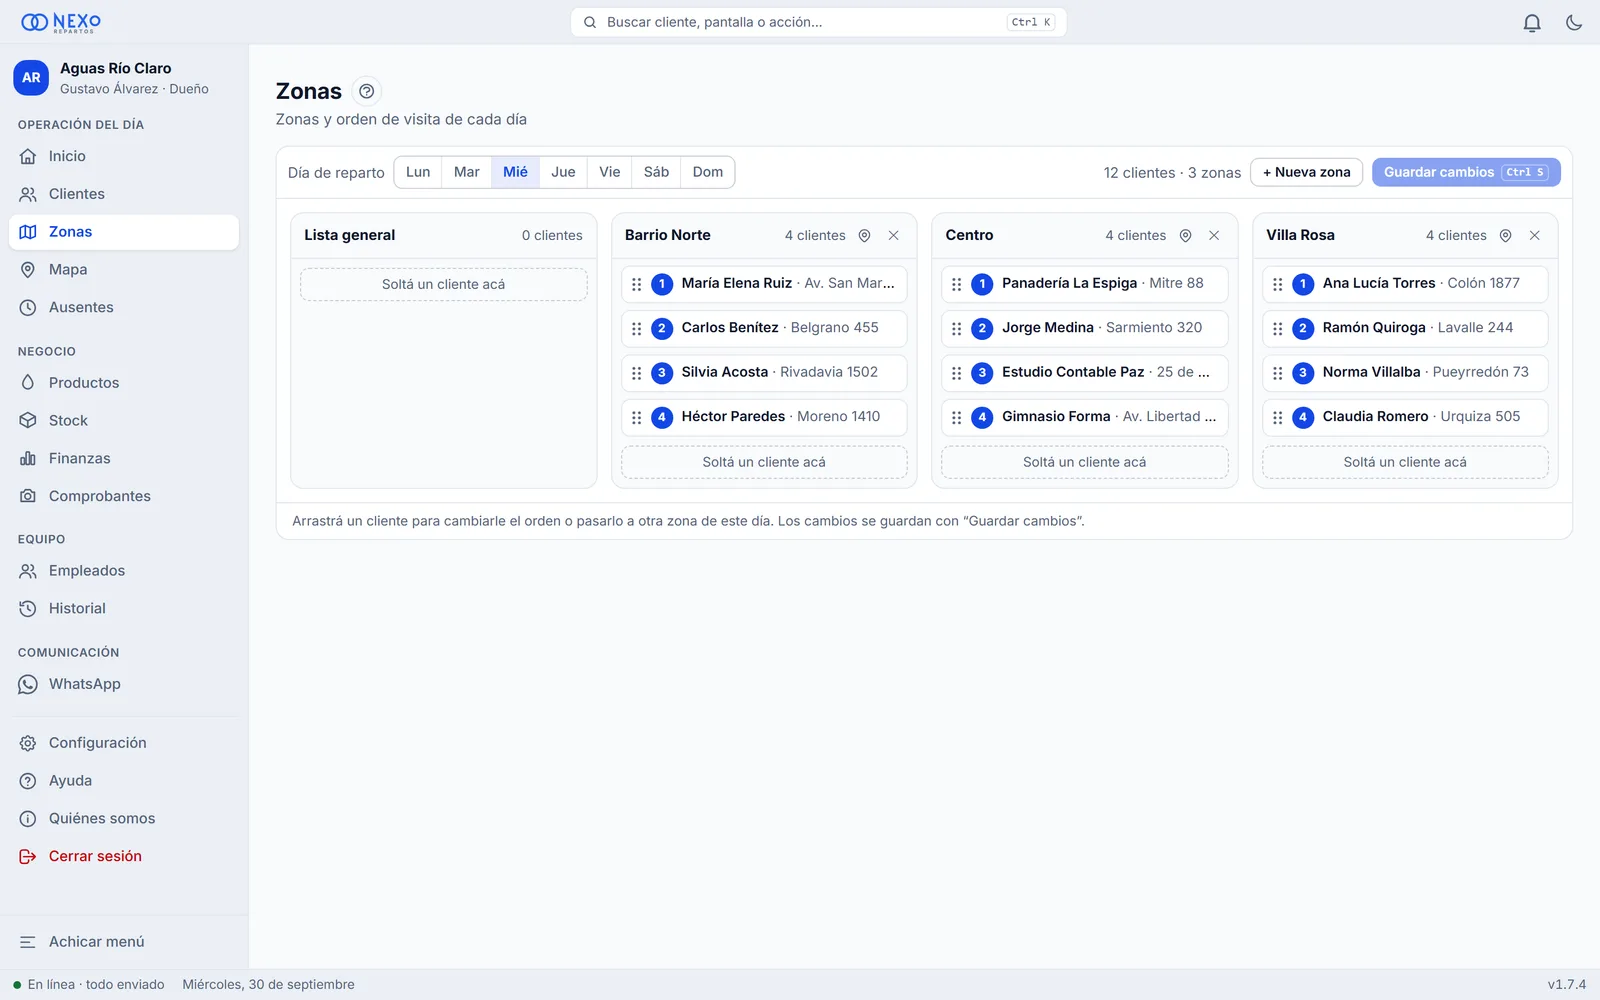This screenshot has height=1000, width=1600.
Task: Select Jue delivery day
Action: (x=563, y=172)
